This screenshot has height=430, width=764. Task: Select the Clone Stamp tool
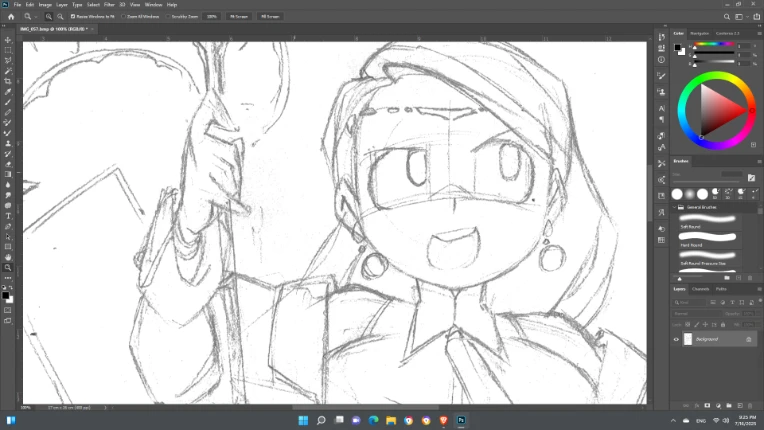[8, 143]
